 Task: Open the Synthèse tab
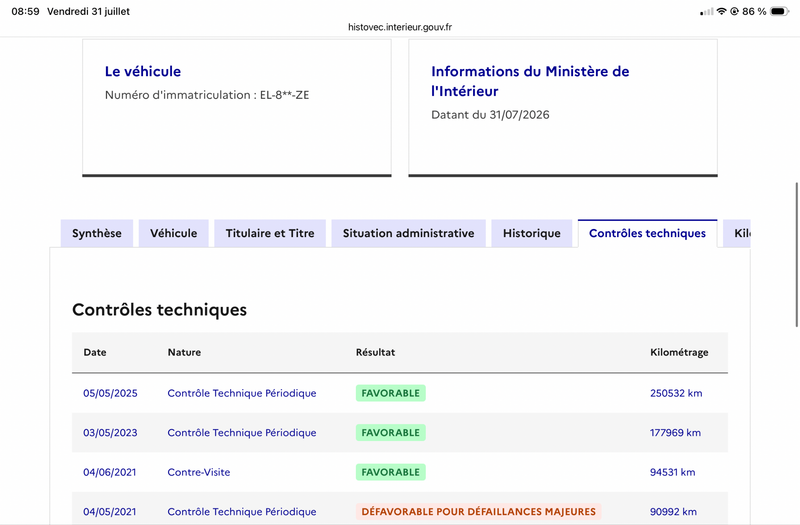pyautogui.click(x=97, y=233)
